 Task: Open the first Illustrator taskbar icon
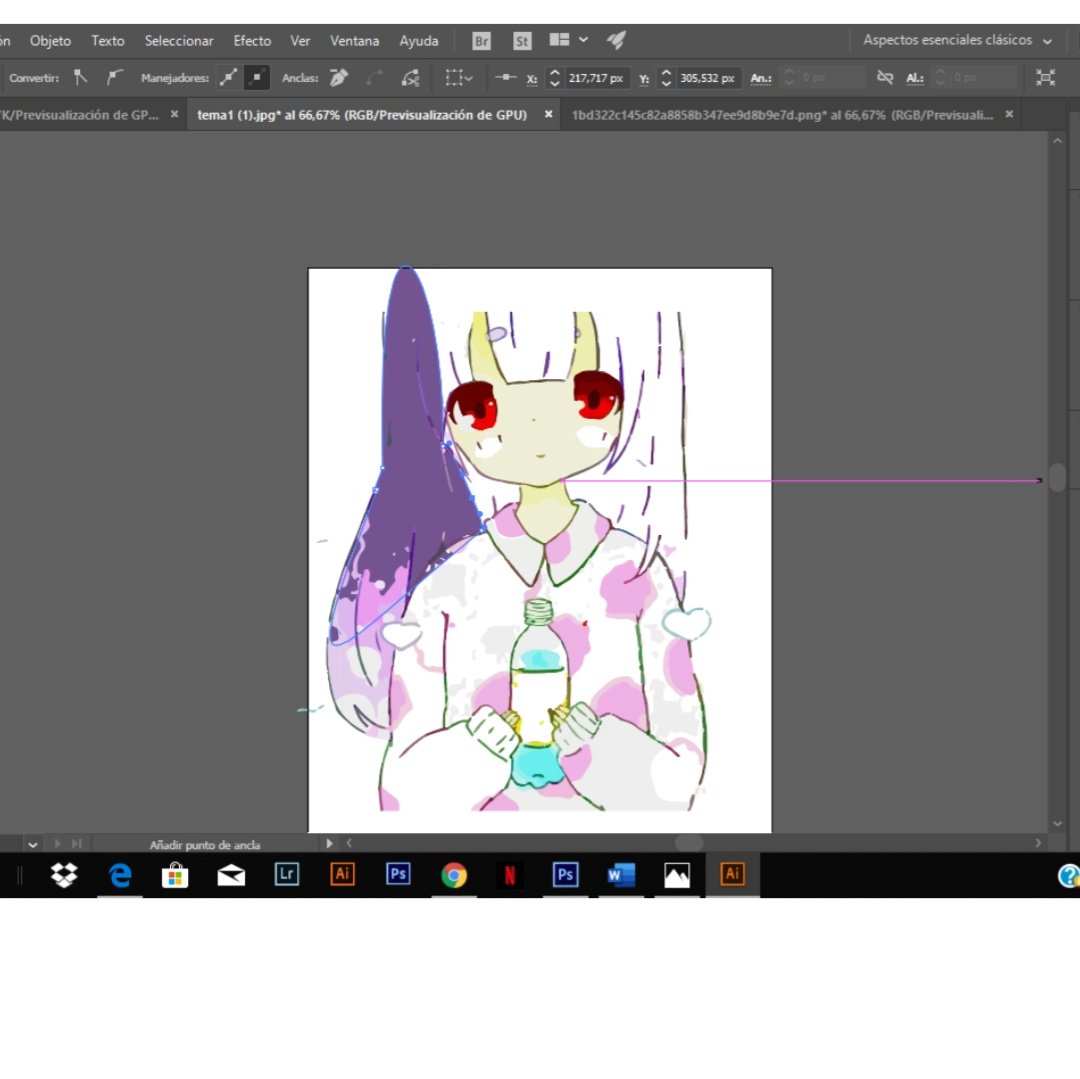coord(342,874)
